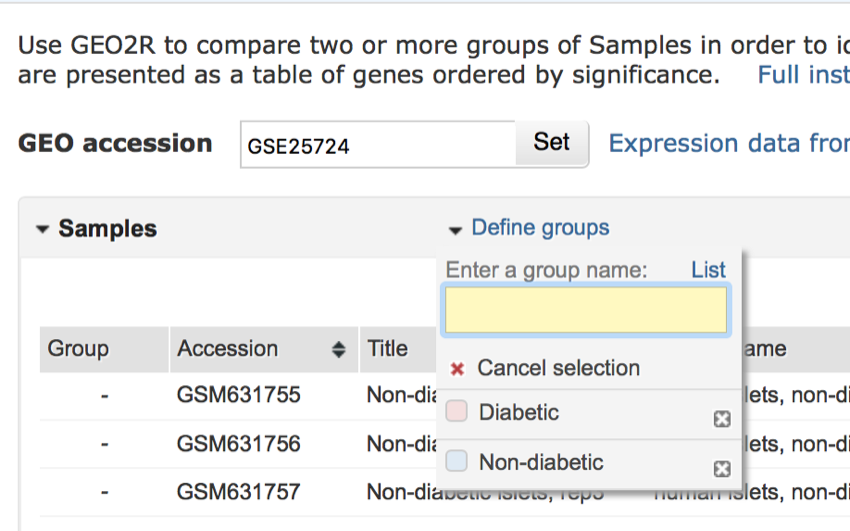Click the group name text field

(x=586, y=311)
